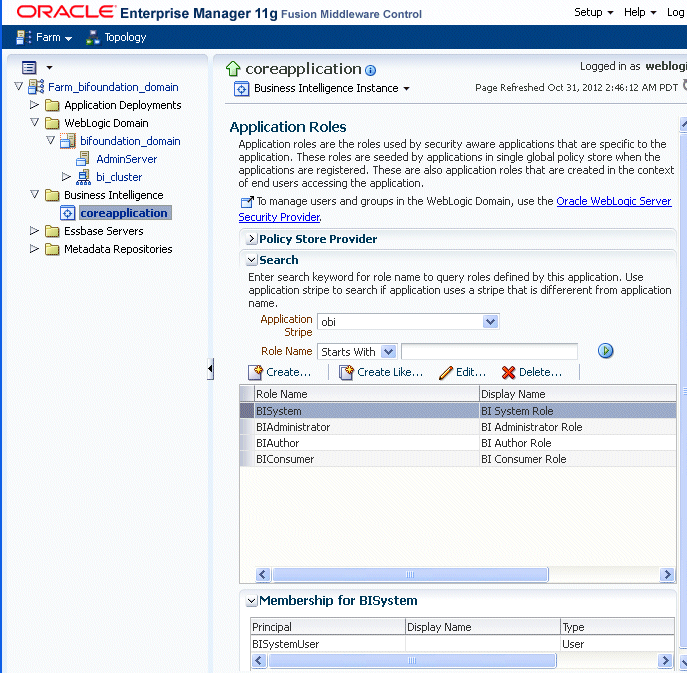Click the Display Name column header in roles table
Viewport: 687px width, 673px height.
(x=577, y=393)
